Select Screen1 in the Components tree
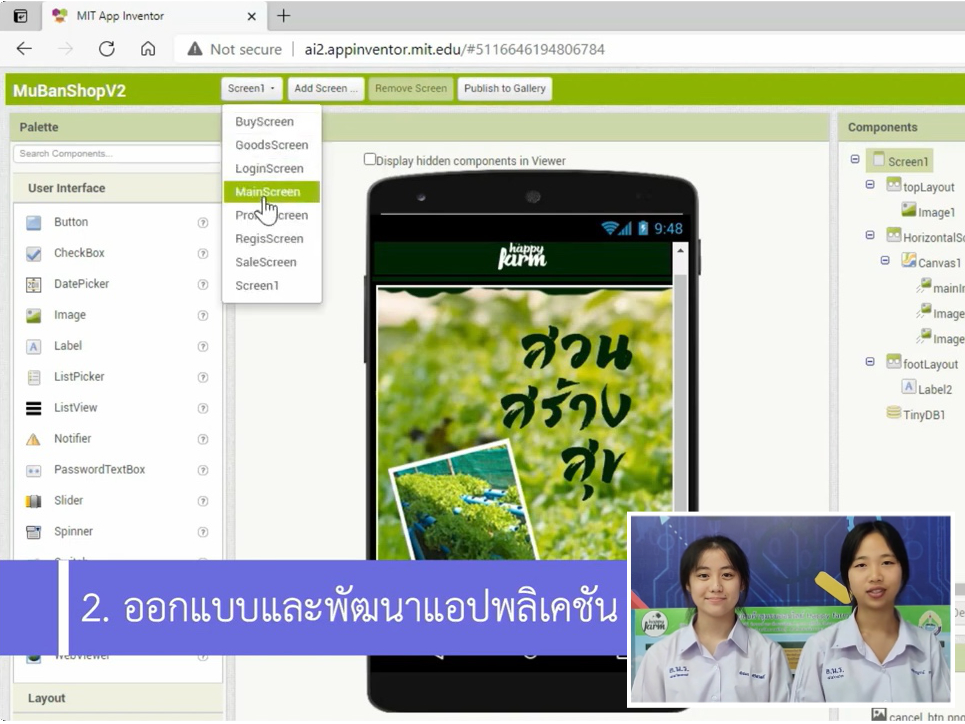 [908, 162]
